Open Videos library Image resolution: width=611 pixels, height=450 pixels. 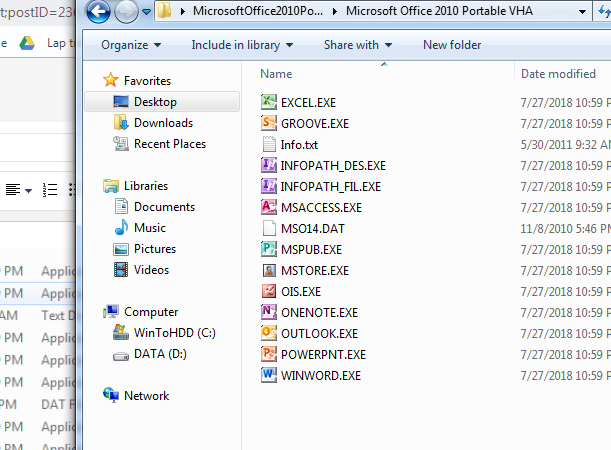151,270
